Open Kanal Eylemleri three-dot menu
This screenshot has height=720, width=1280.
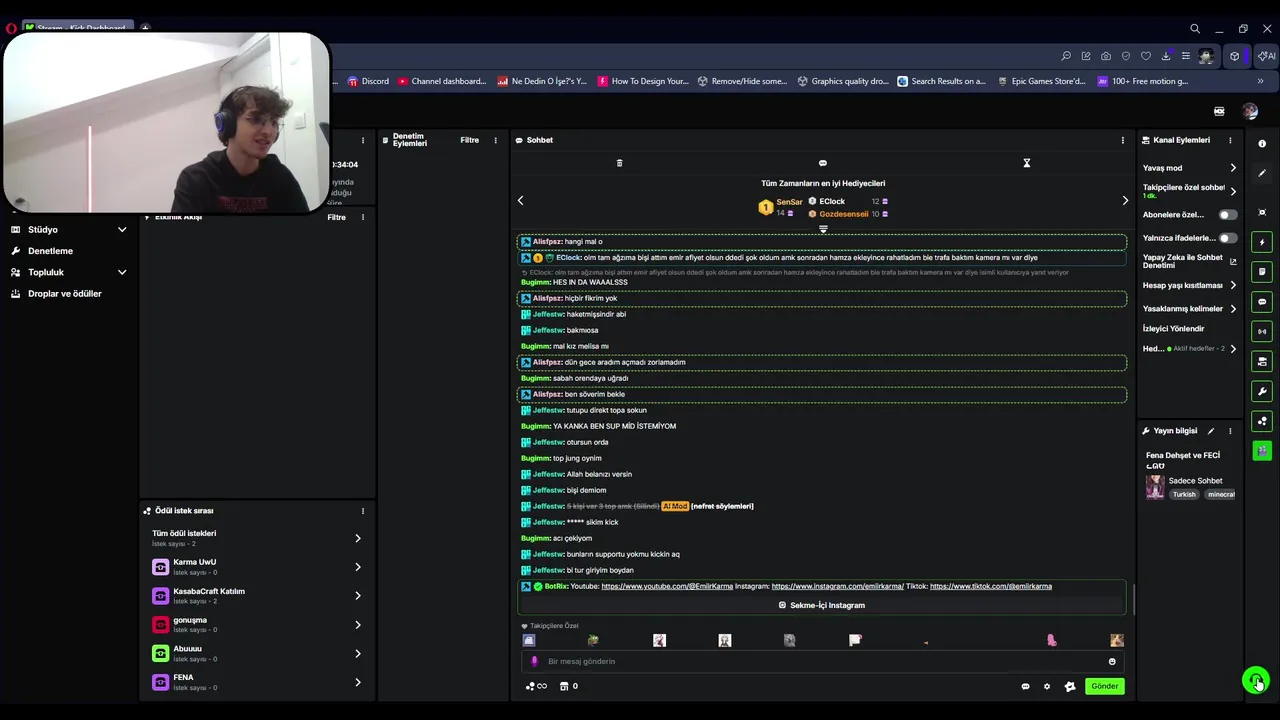(x=1230, y=140)
